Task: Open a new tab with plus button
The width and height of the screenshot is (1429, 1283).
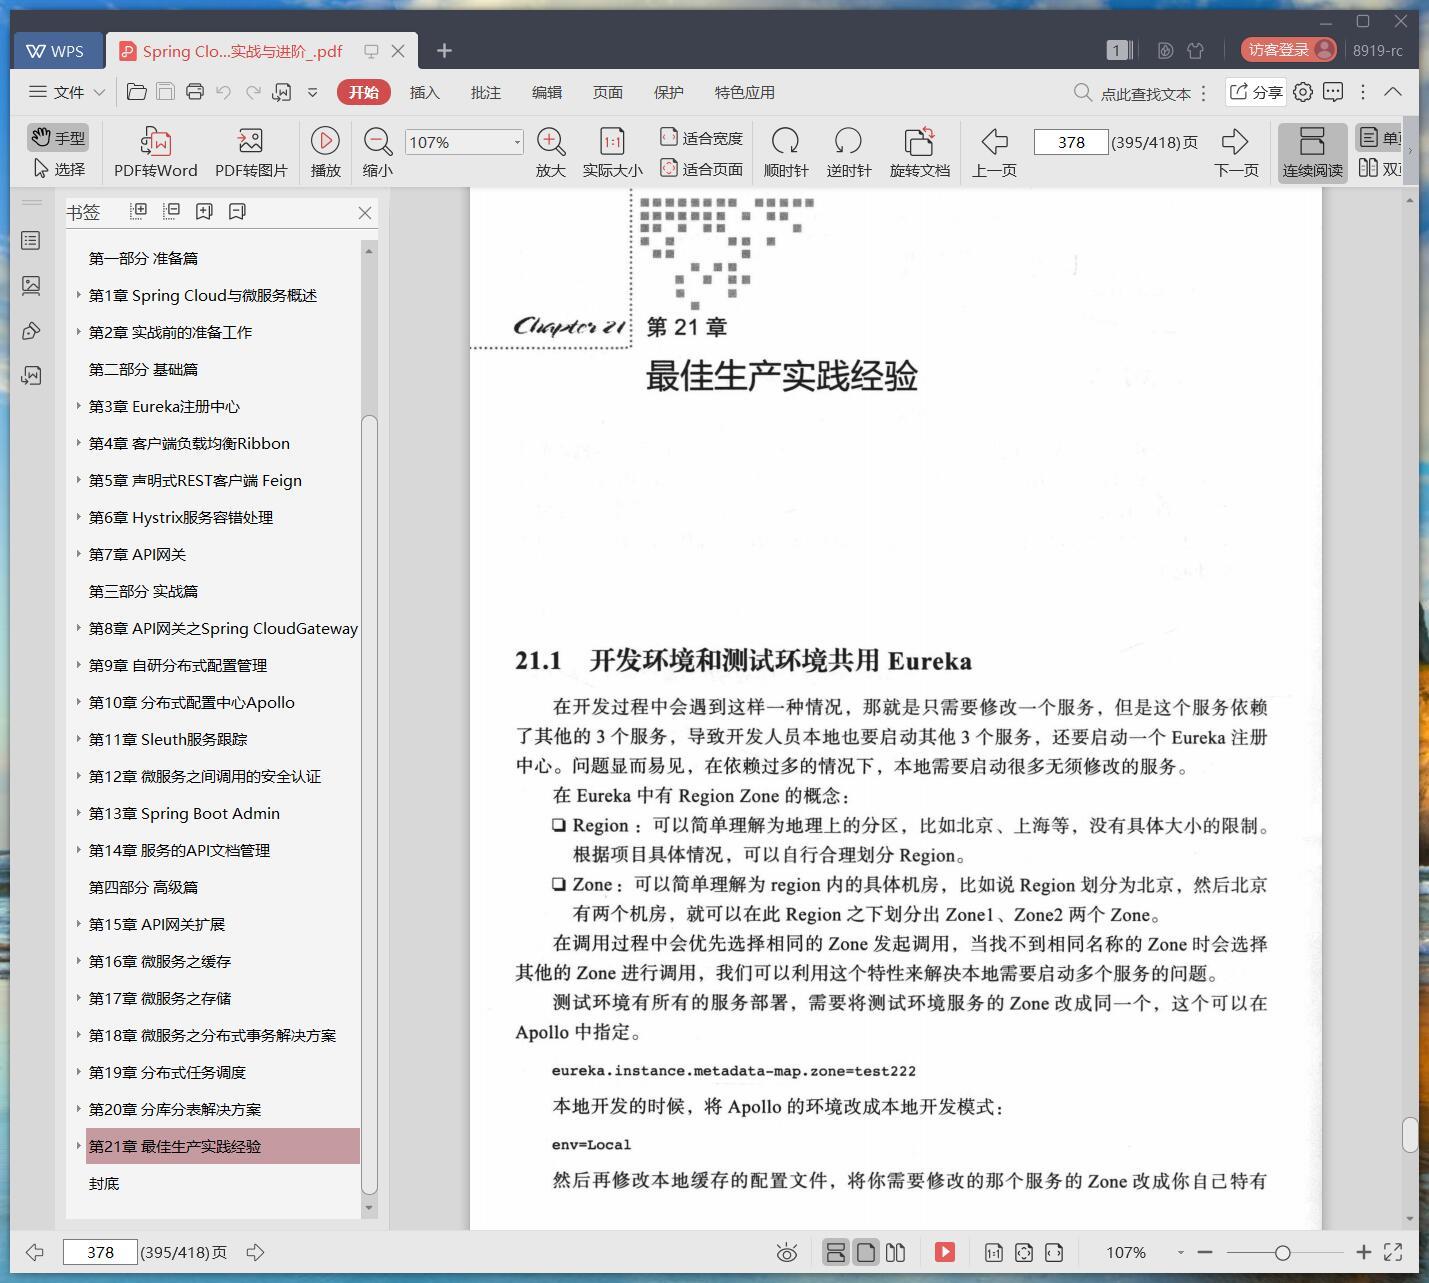Action: [x=444, y=50]
